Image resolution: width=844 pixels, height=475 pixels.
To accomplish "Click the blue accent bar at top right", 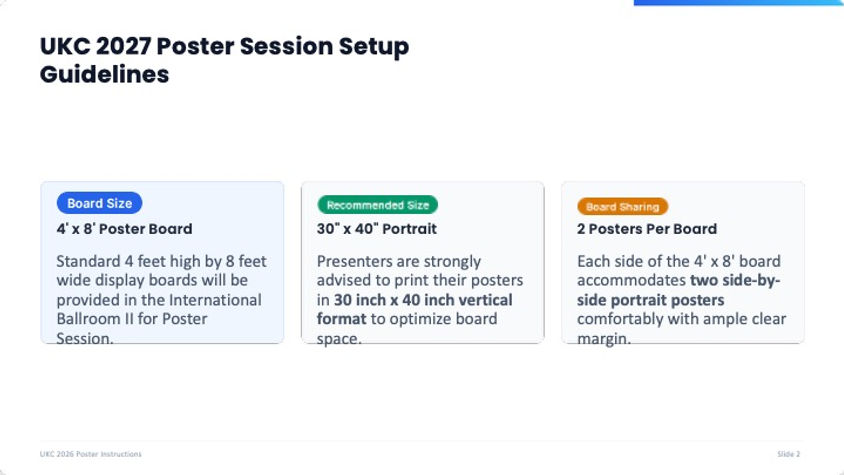I will tap(738, 3).
